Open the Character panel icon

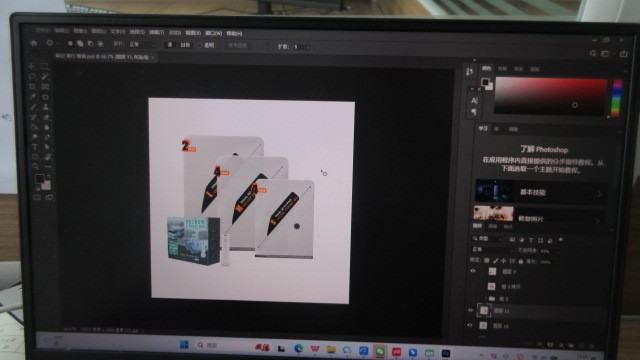(x=474, y=100)
